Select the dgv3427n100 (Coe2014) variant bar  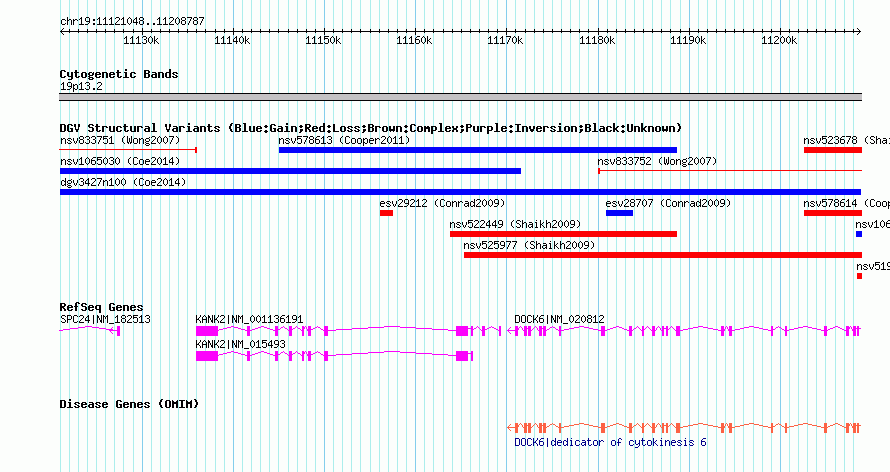[x=460, y=192]
